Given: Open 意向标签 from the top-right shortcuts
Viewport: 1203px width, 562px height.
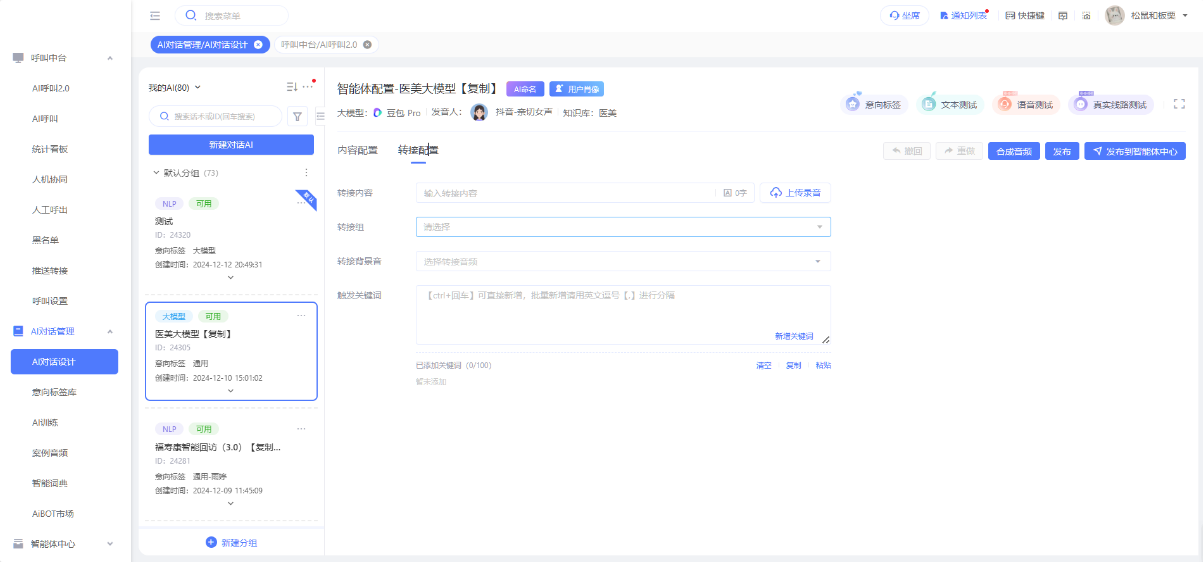Looking at the screenshot, I should pyautogui.click(x=874, y=104).
